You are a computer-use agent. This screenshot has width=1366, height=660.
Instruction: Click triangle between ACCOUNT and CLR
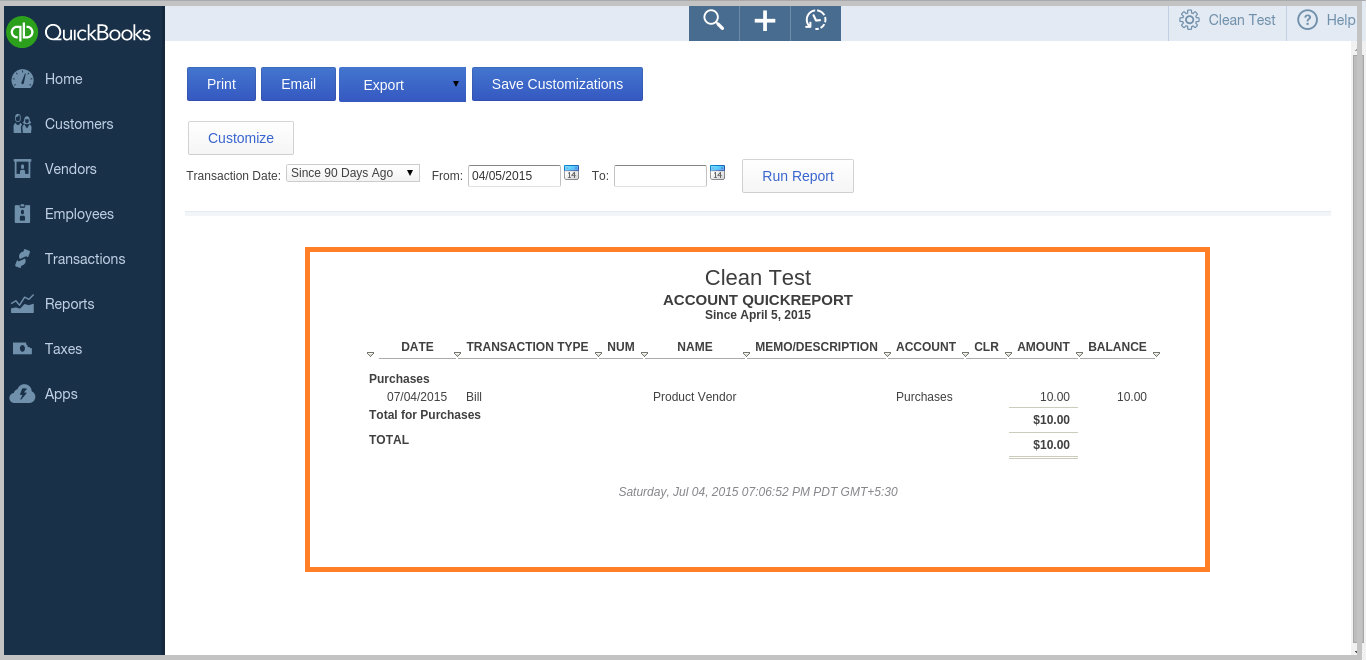(x=965, y=354)
